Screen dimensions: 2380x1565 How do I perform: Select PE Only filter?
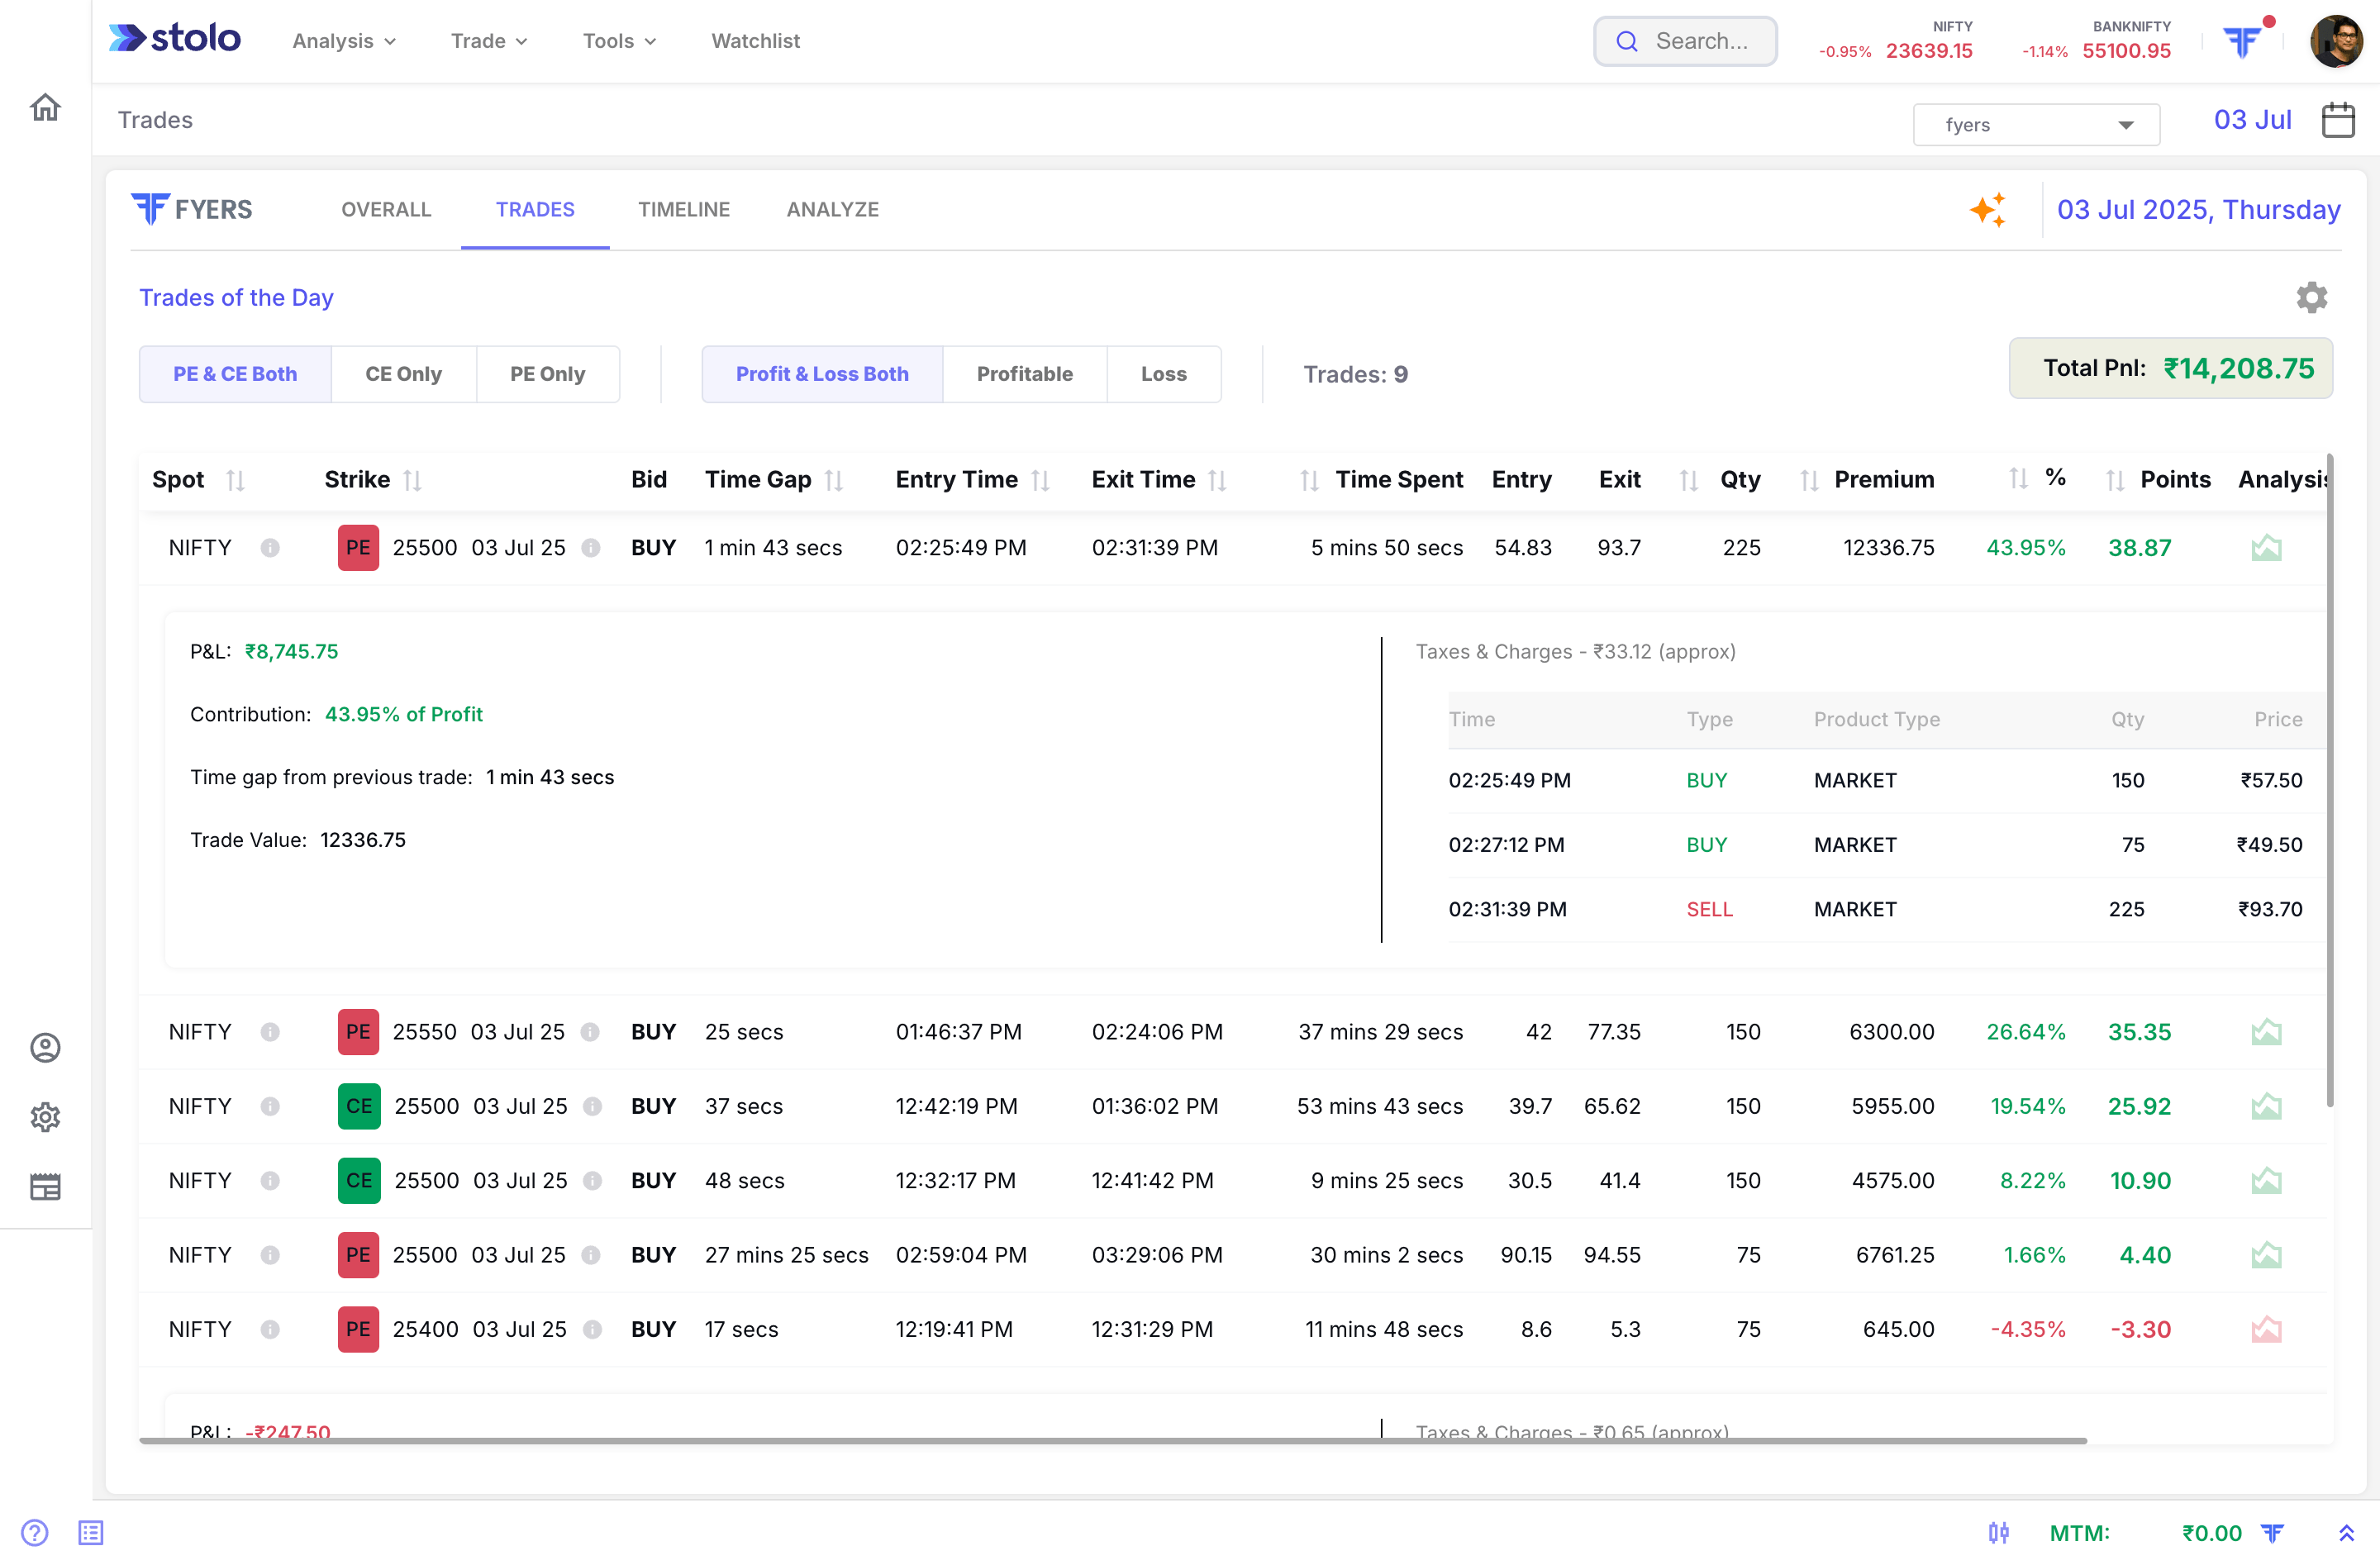(547, 374)
